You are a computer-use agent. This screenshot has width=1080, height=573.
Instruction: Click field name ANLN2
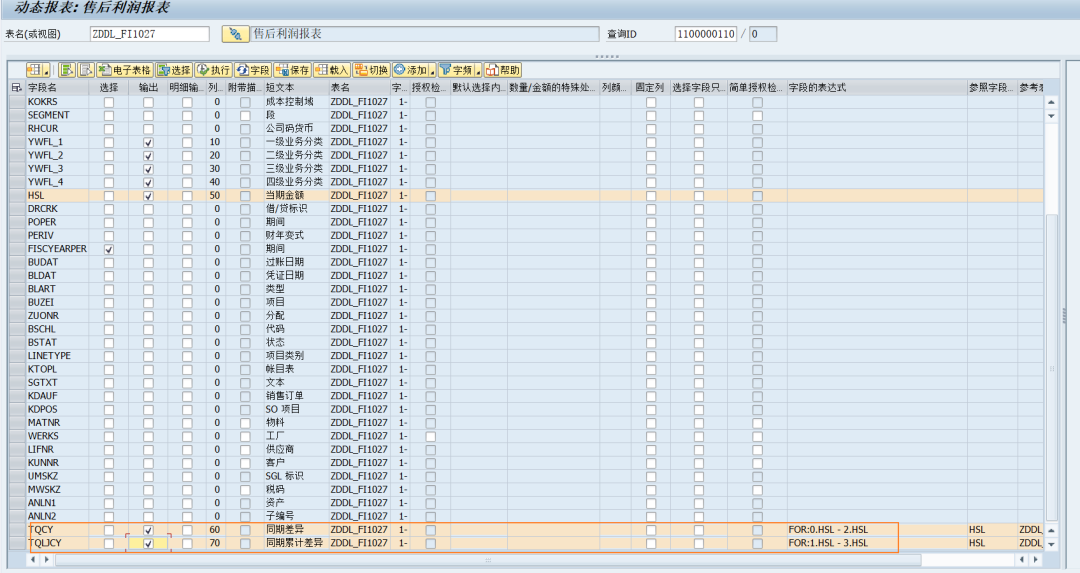(x=42, y=517)
